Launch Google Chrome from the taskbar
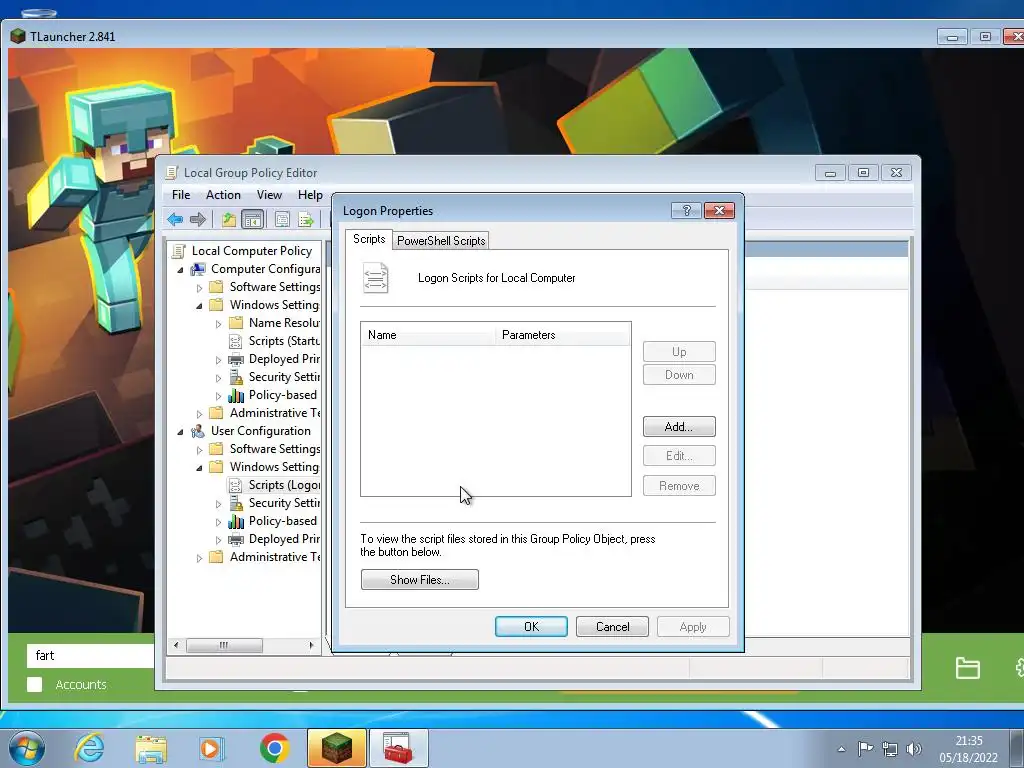This screenshot has height=768, width=1024. click(274, 748)
